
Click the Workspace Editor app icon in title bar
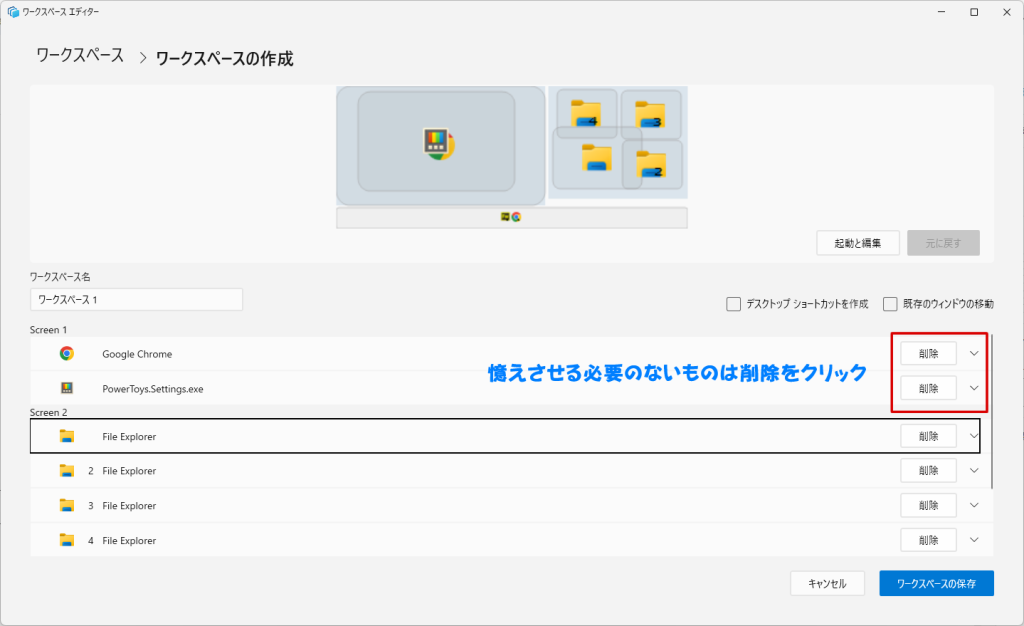13,12
